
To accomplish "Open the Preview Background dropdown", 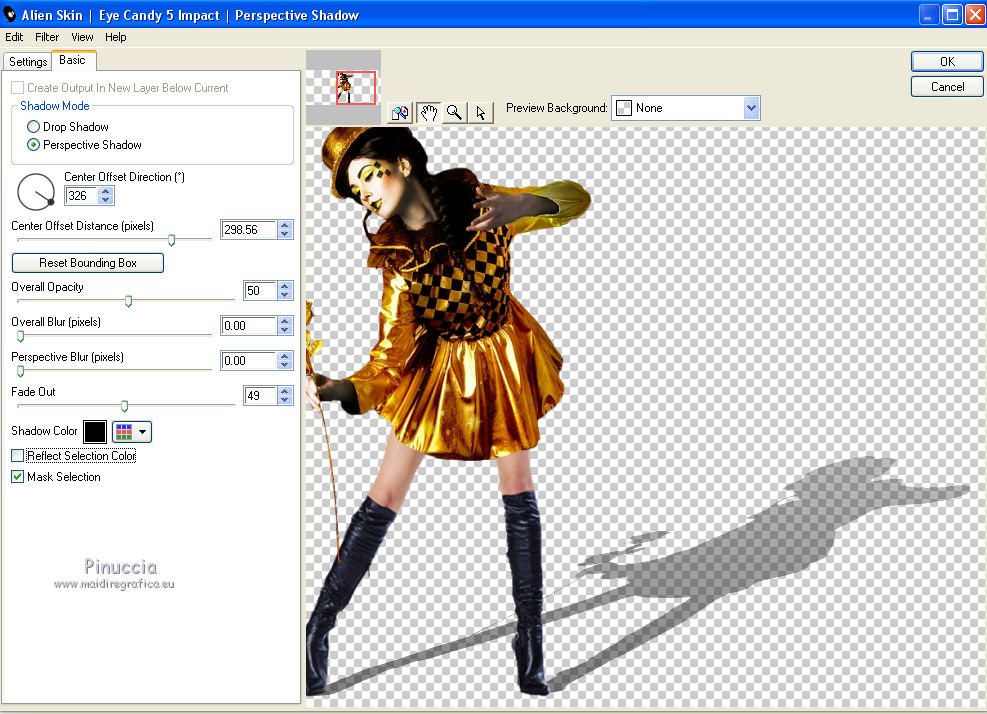I will click(x=751, y=108).
